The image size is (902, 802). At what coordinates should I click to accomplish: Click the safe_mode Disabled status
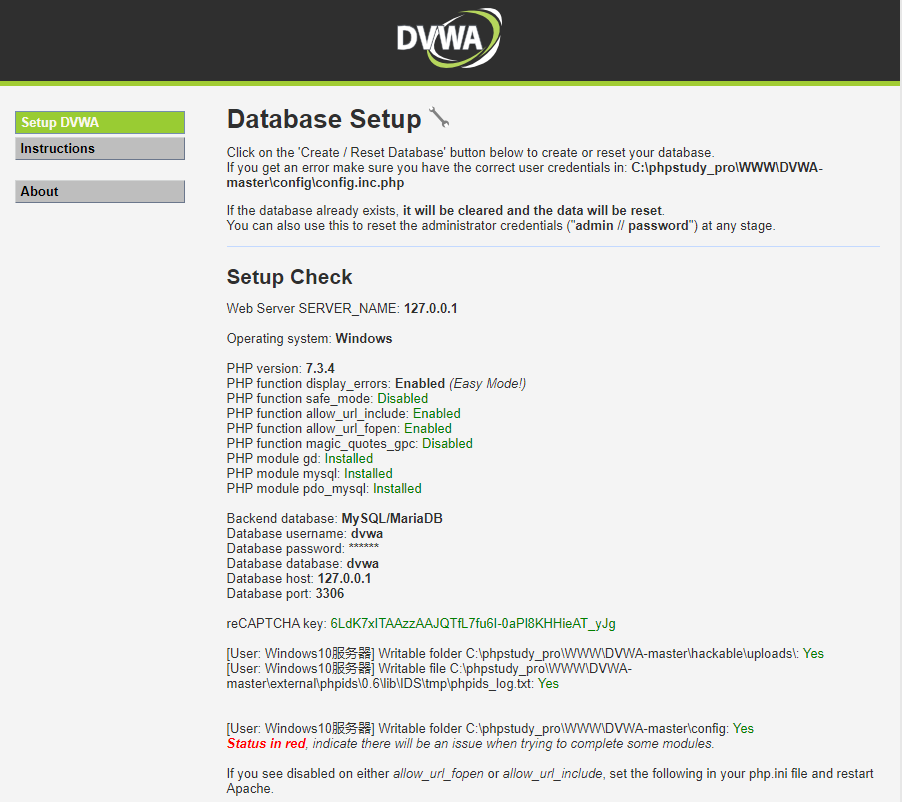pyautogui.click(x=402, y=399)
